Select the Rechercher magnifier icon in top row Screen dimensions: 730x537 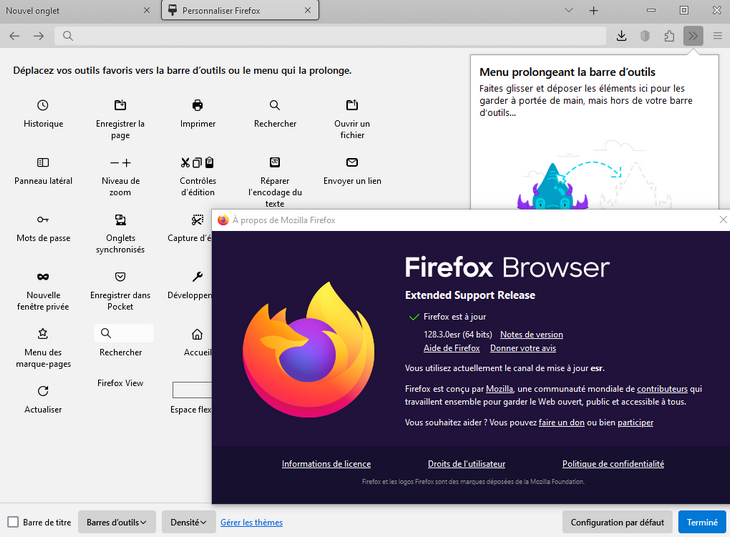tap(275, 105)
